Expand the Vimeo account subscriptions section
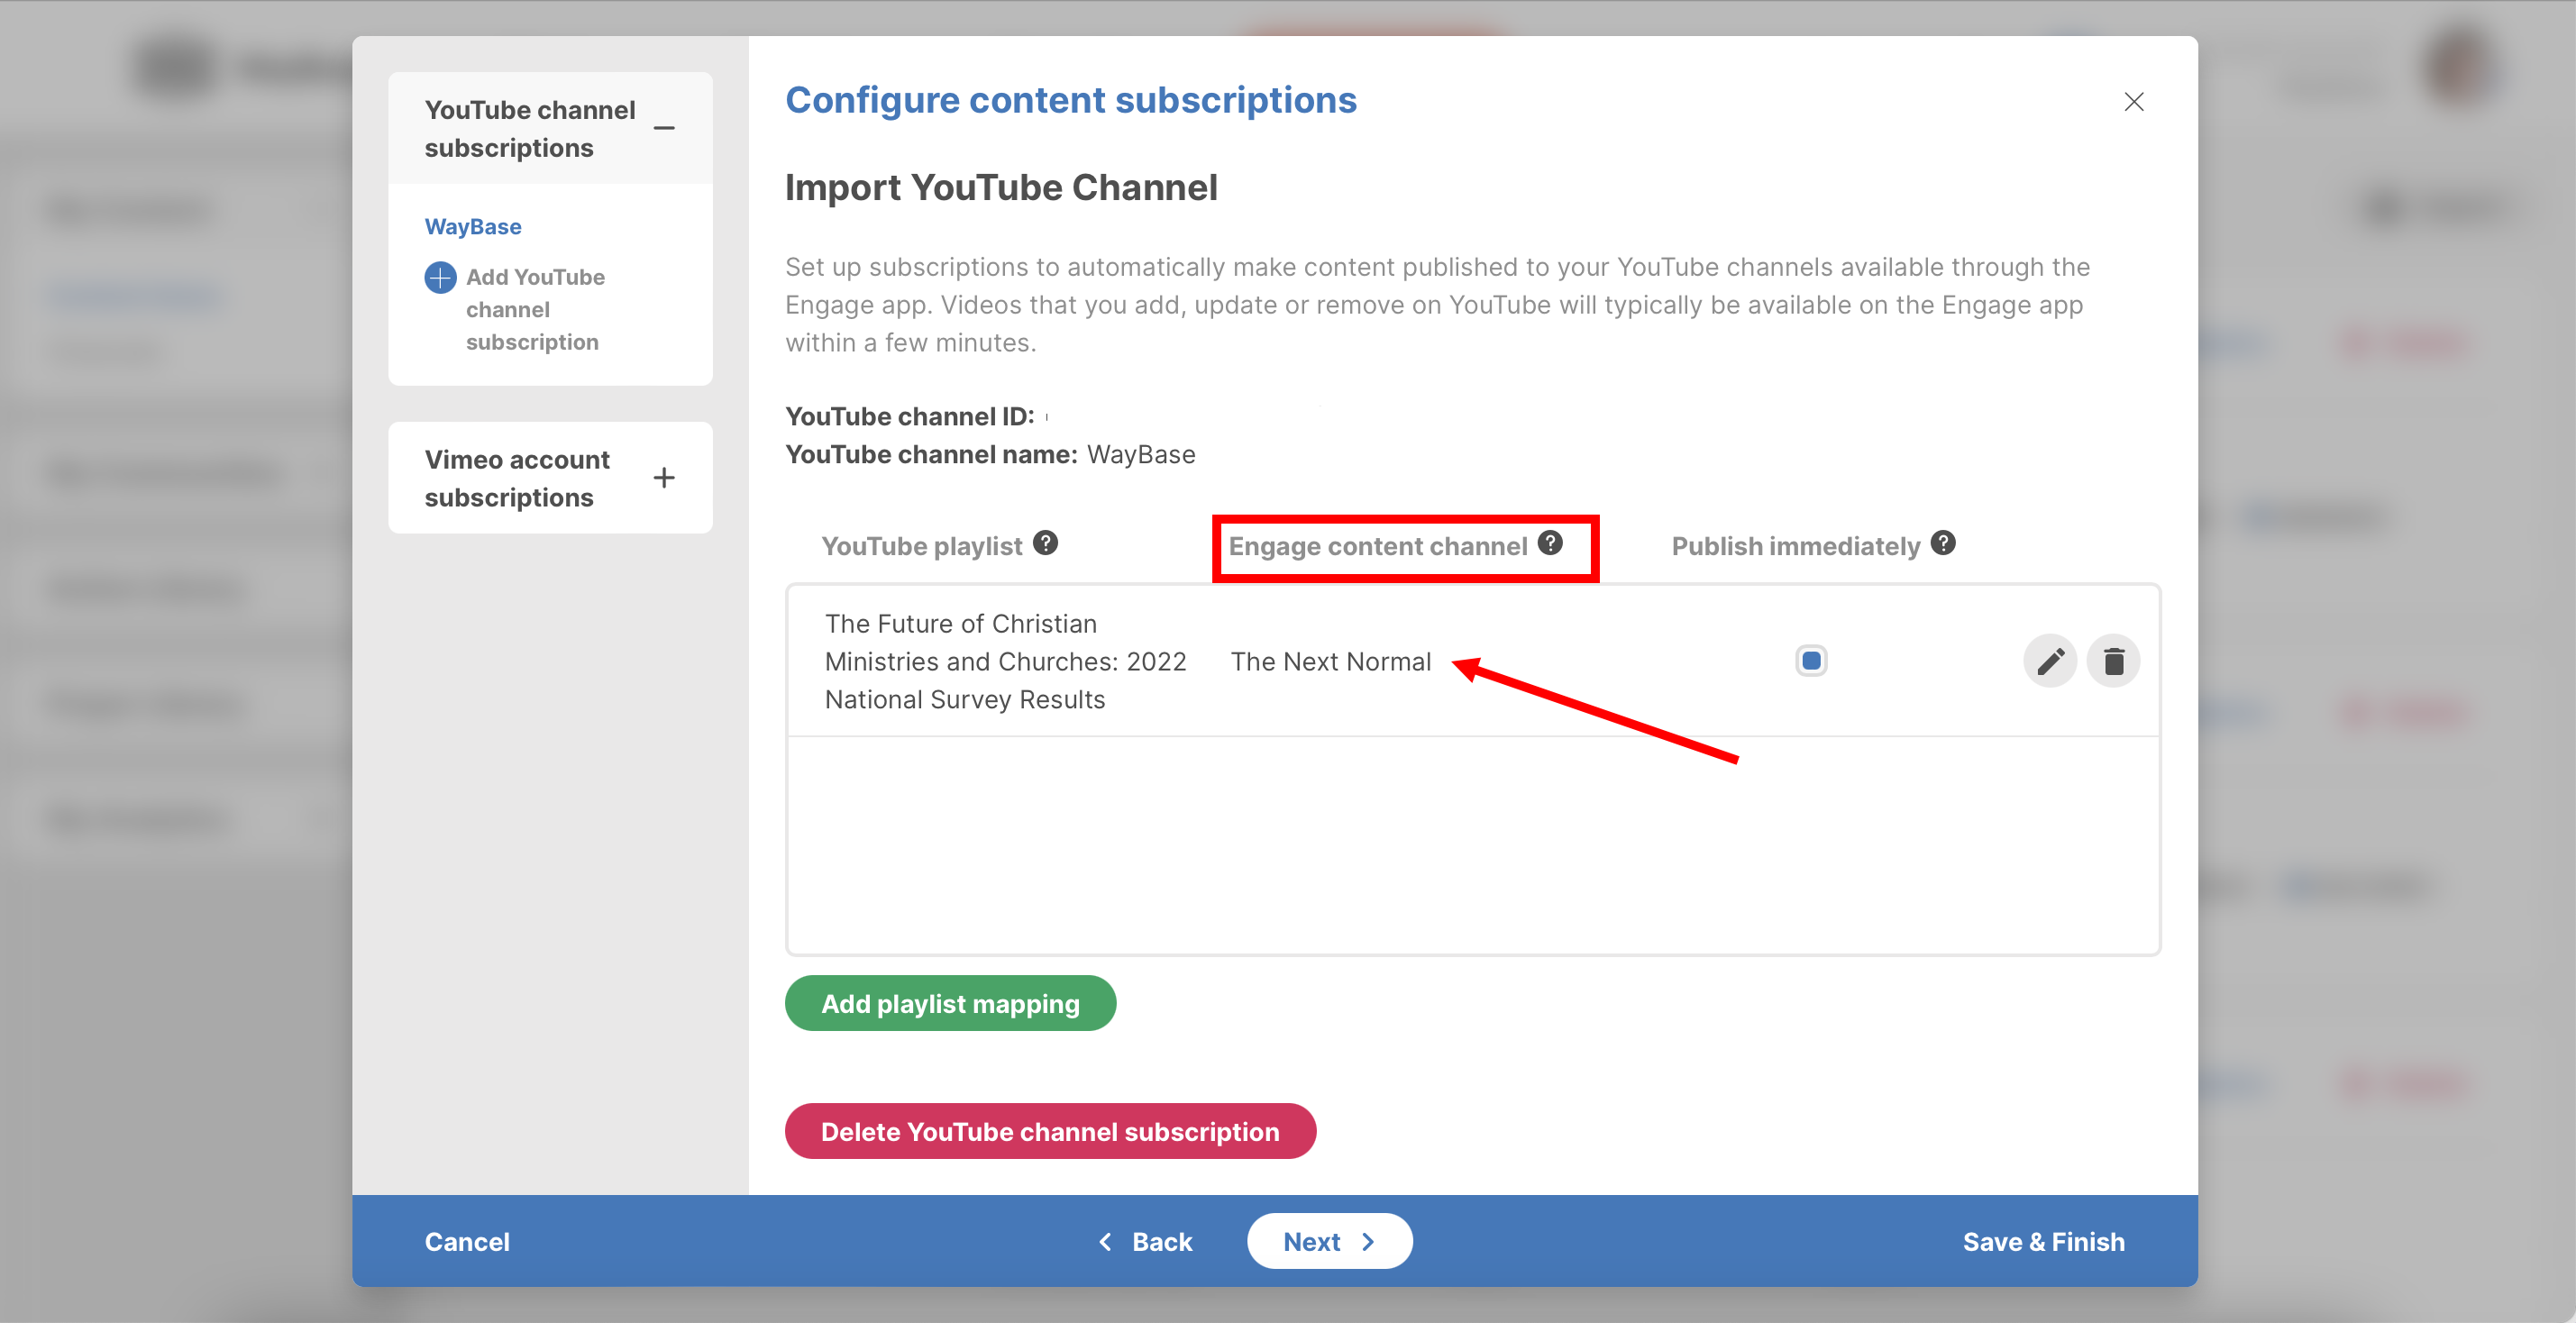 664,478
